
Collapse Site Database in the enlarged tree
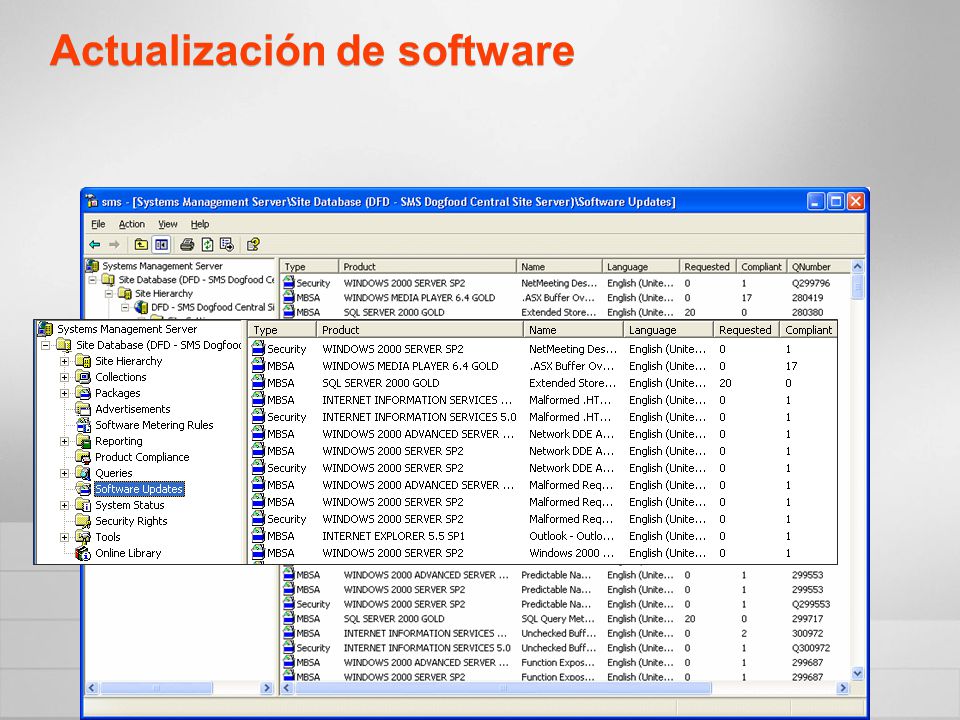(x=45, y=345)
